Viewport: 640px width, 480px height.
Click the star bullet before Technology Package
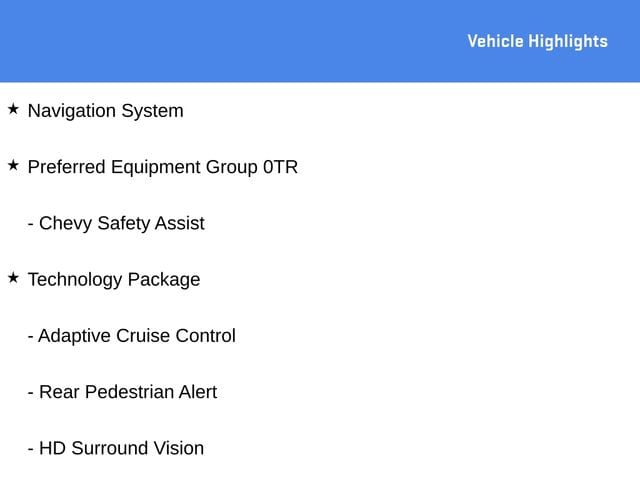pos(13,278)
